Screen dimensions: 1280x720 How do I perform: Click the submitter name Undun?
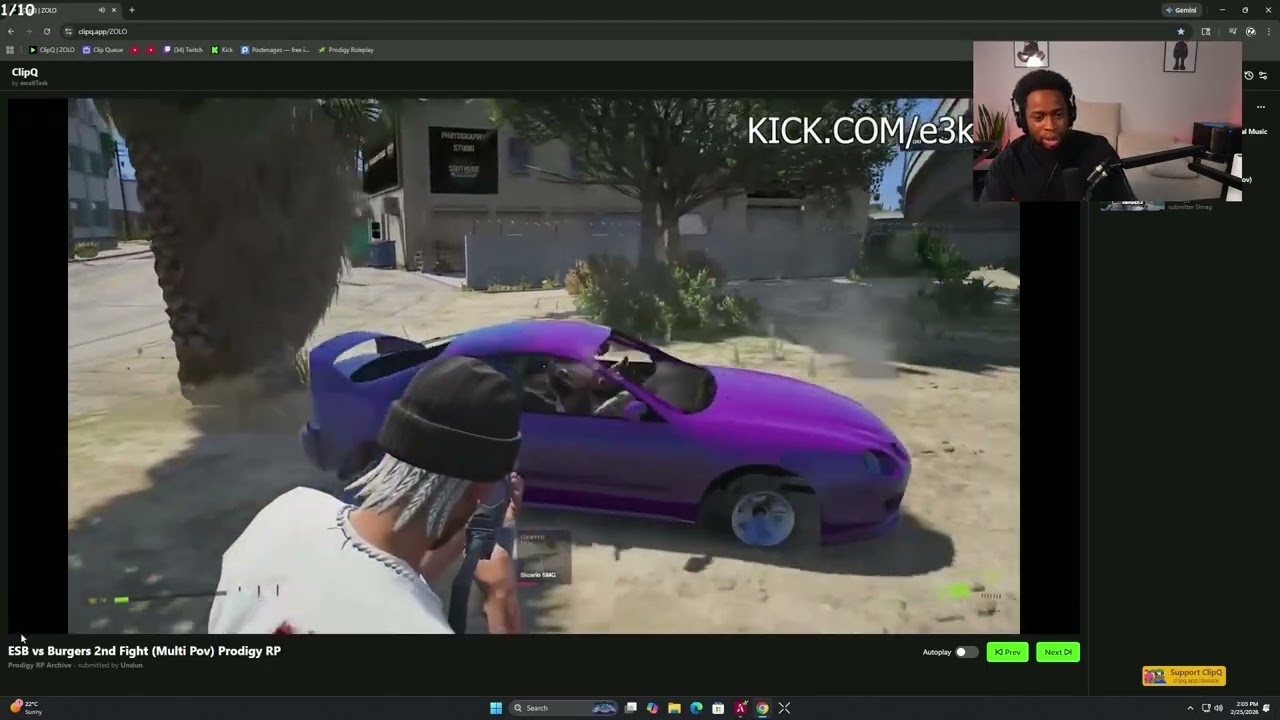[132, 665]
